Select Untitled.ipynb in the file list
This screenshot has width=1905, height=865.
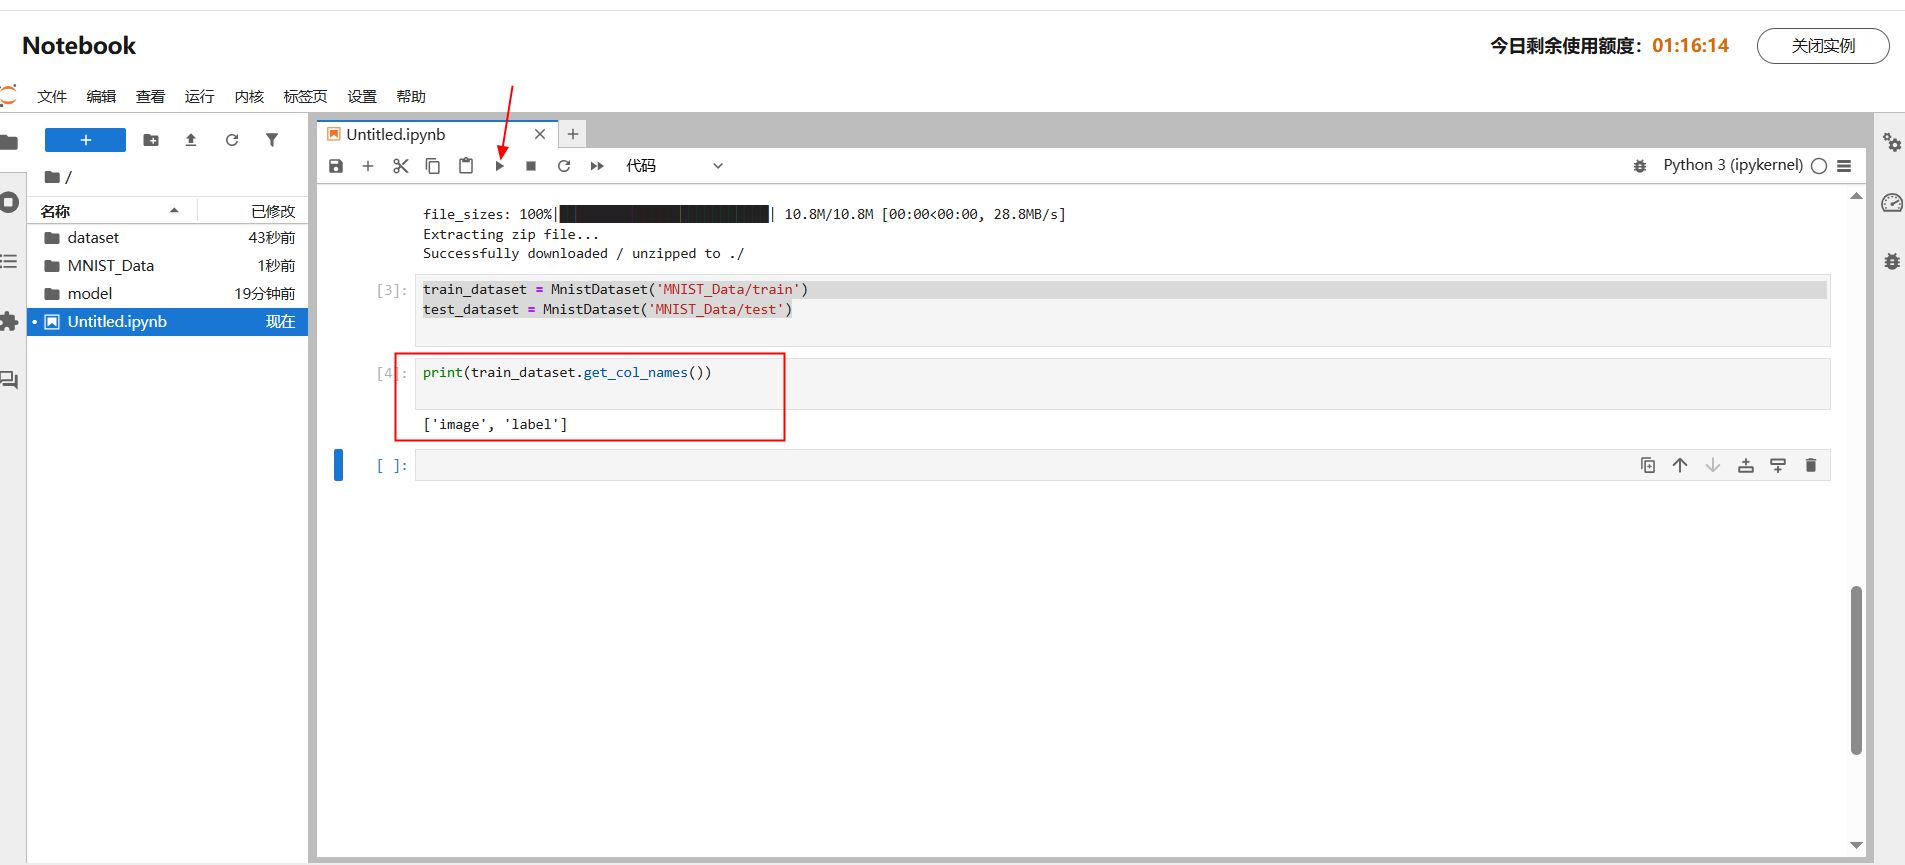pos(168,322)
